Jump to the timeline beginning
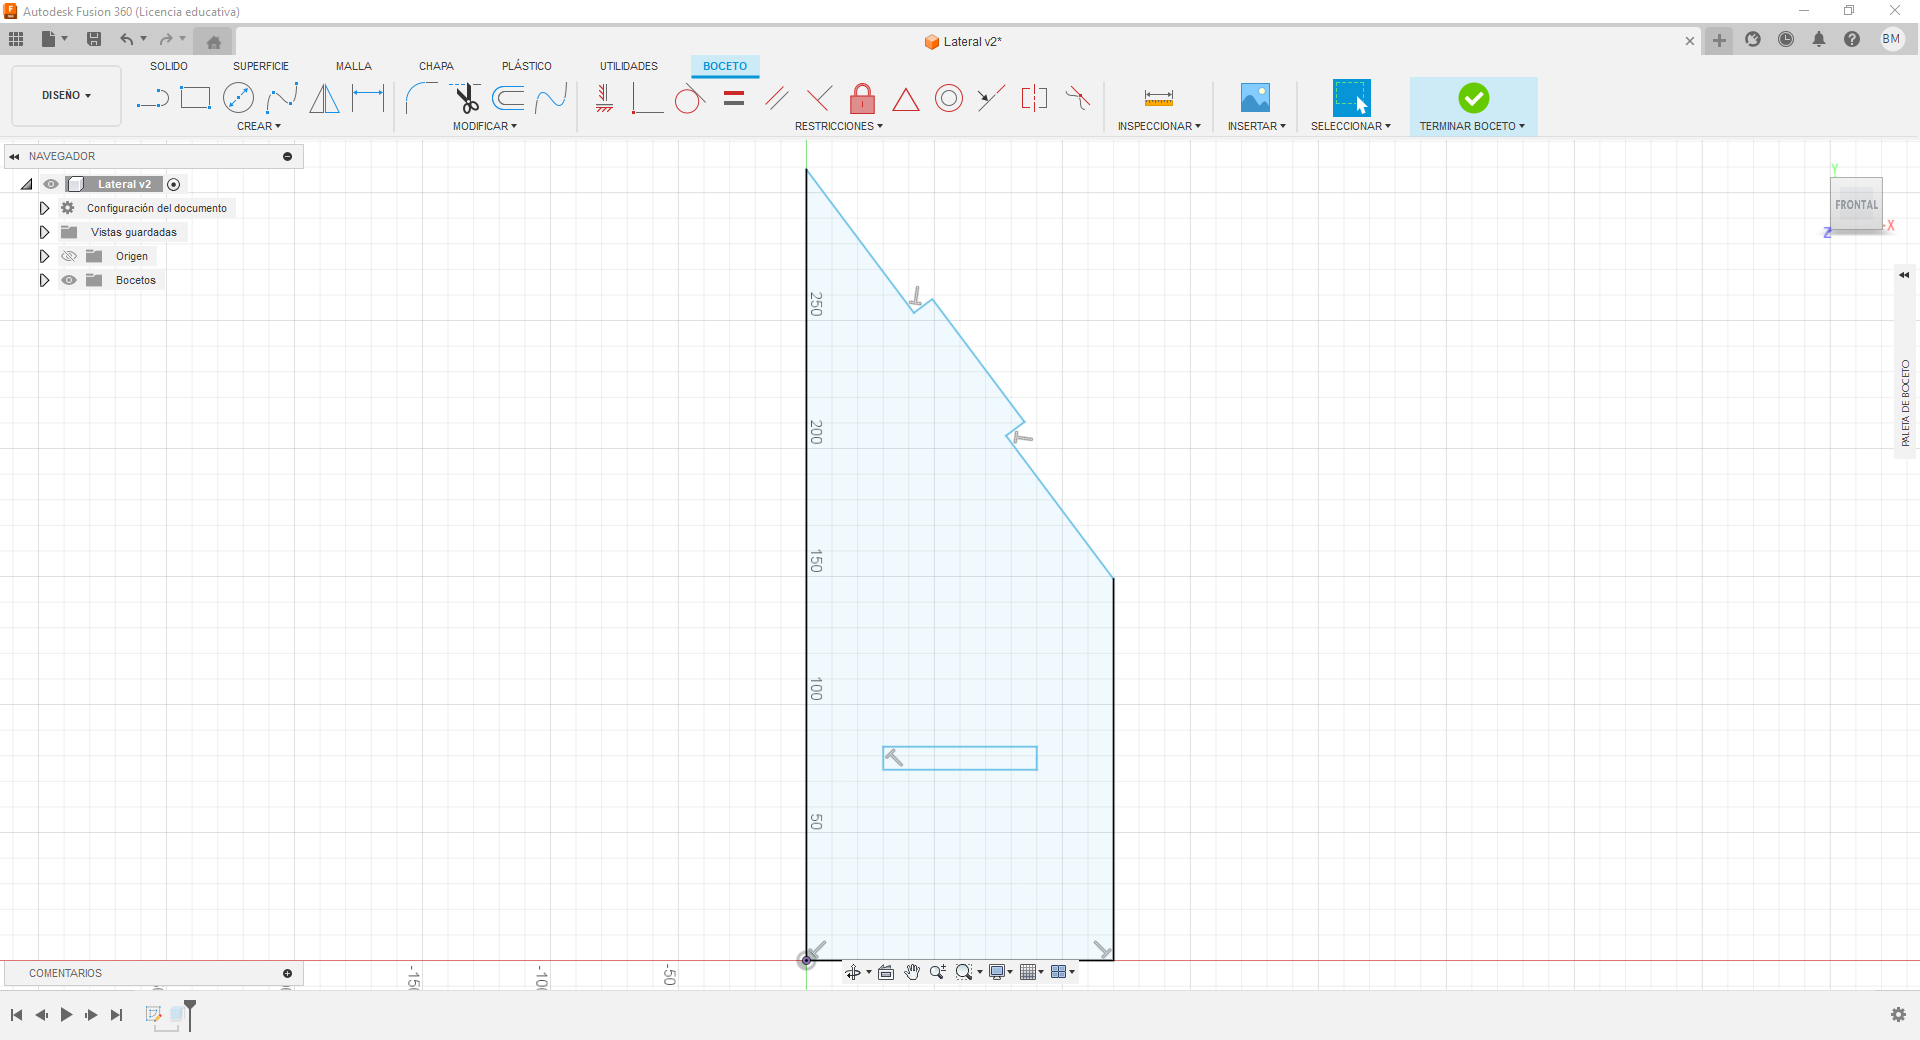The image size is (1920, 1040). point(16,1015)
